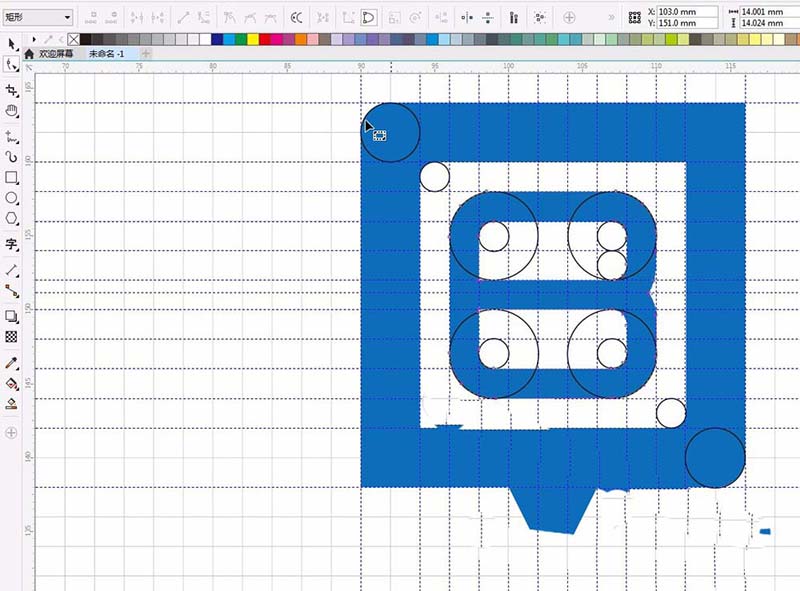Toggle the Elastic mode button

514,18
